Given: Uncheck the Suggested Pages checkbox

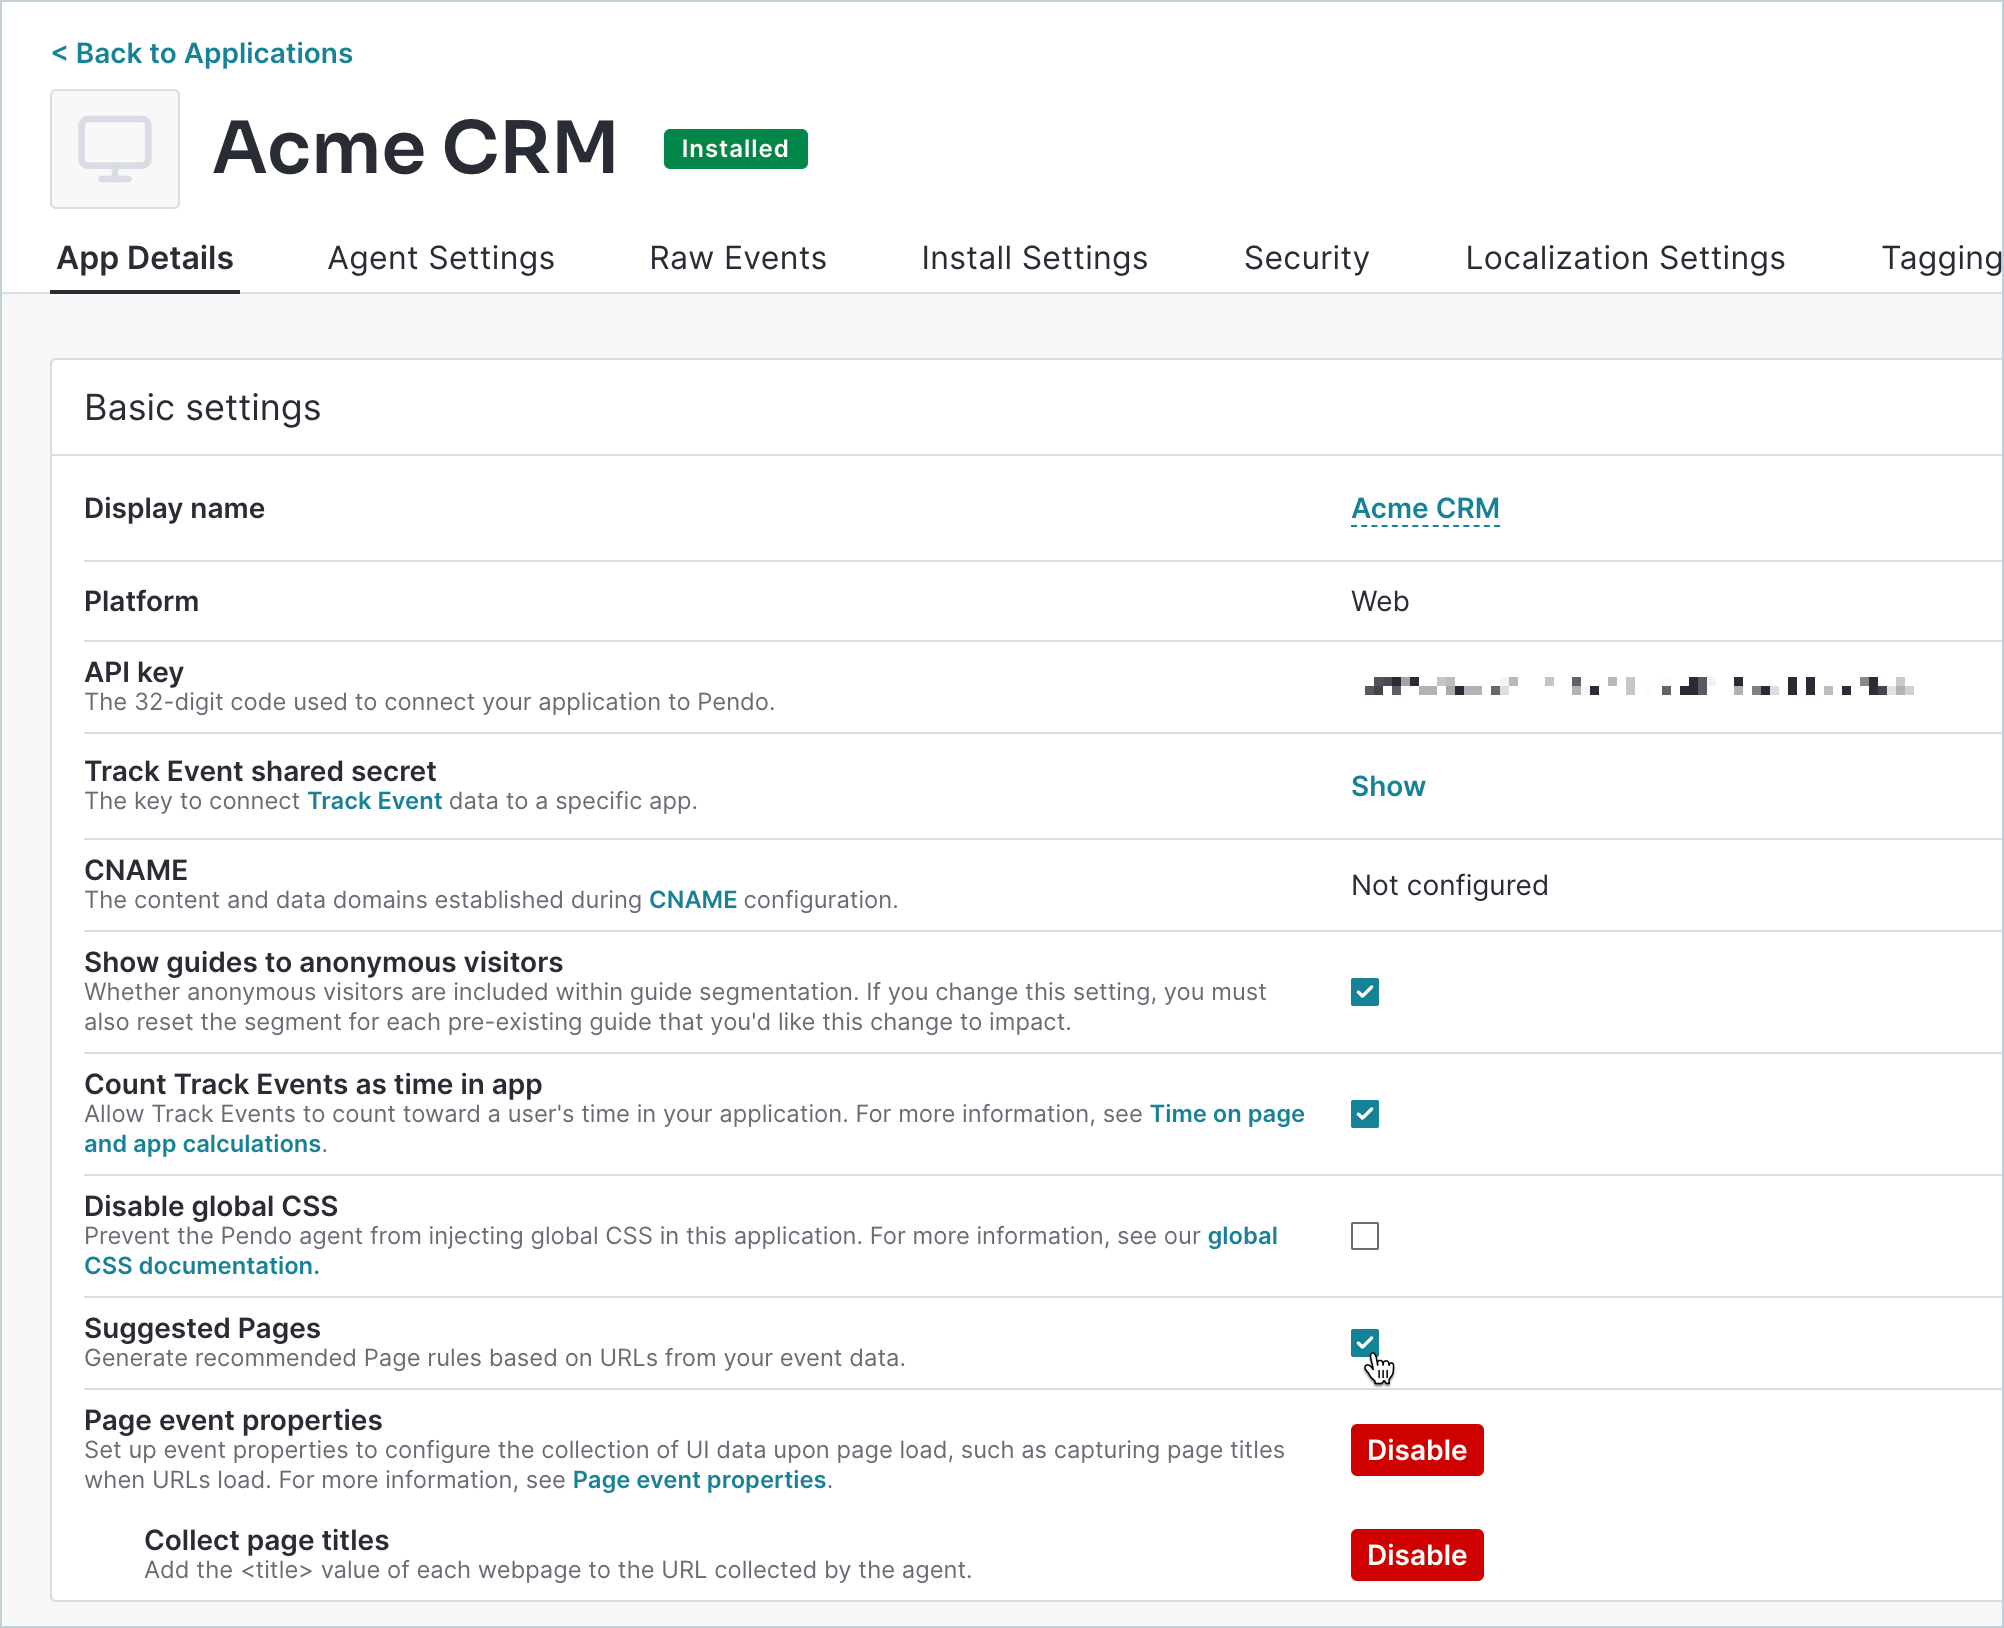Looking at the screenshot, I should click(1365, 1343).
